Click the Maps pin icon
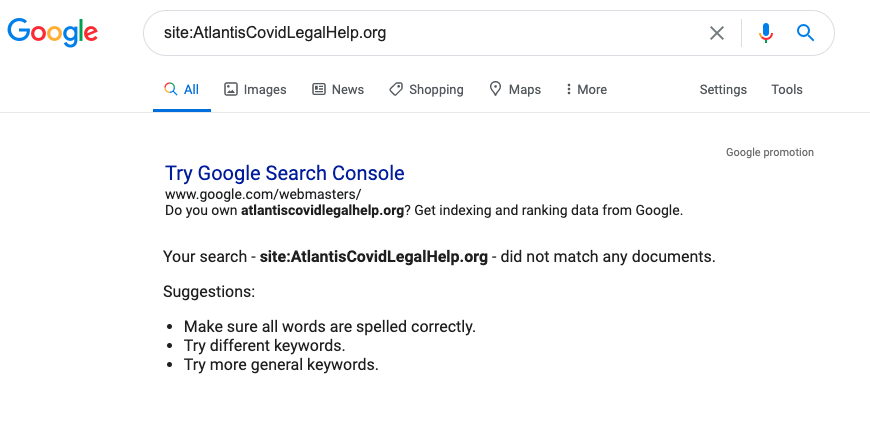870x425 pixels. [495, 89]
